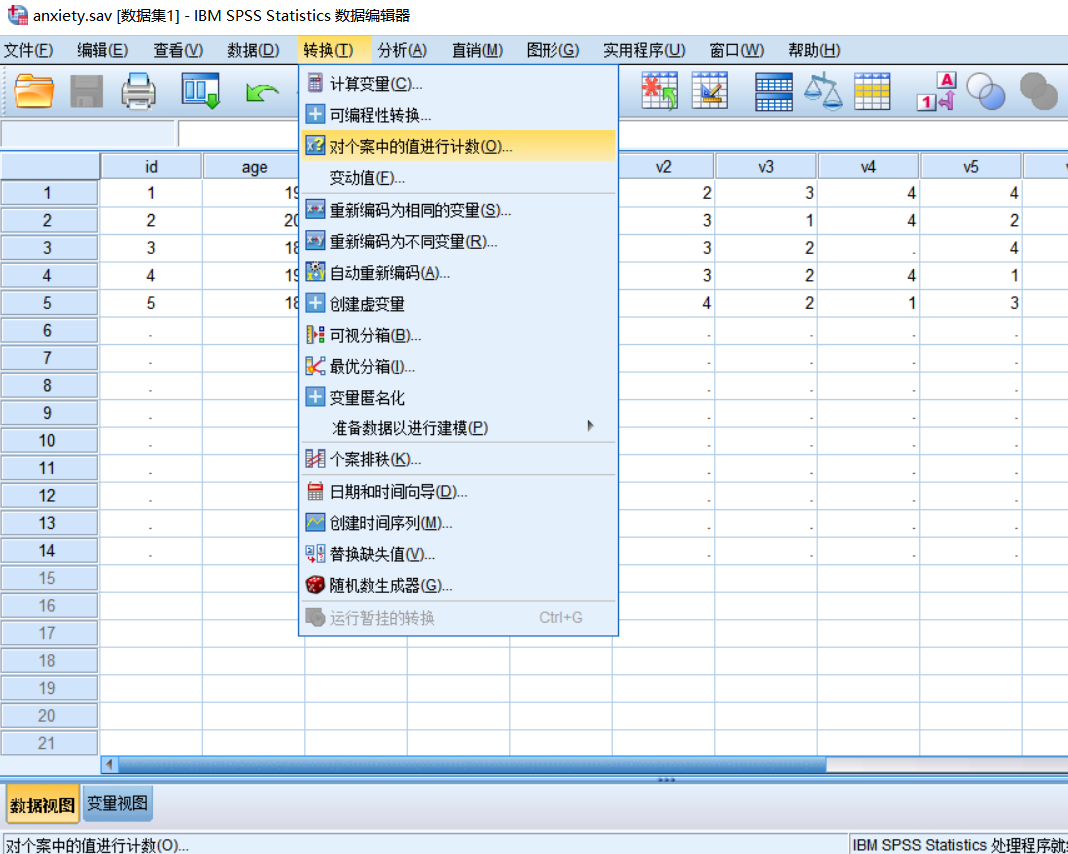
Task: Select the v2 column header
Action: tap(663, 167)
